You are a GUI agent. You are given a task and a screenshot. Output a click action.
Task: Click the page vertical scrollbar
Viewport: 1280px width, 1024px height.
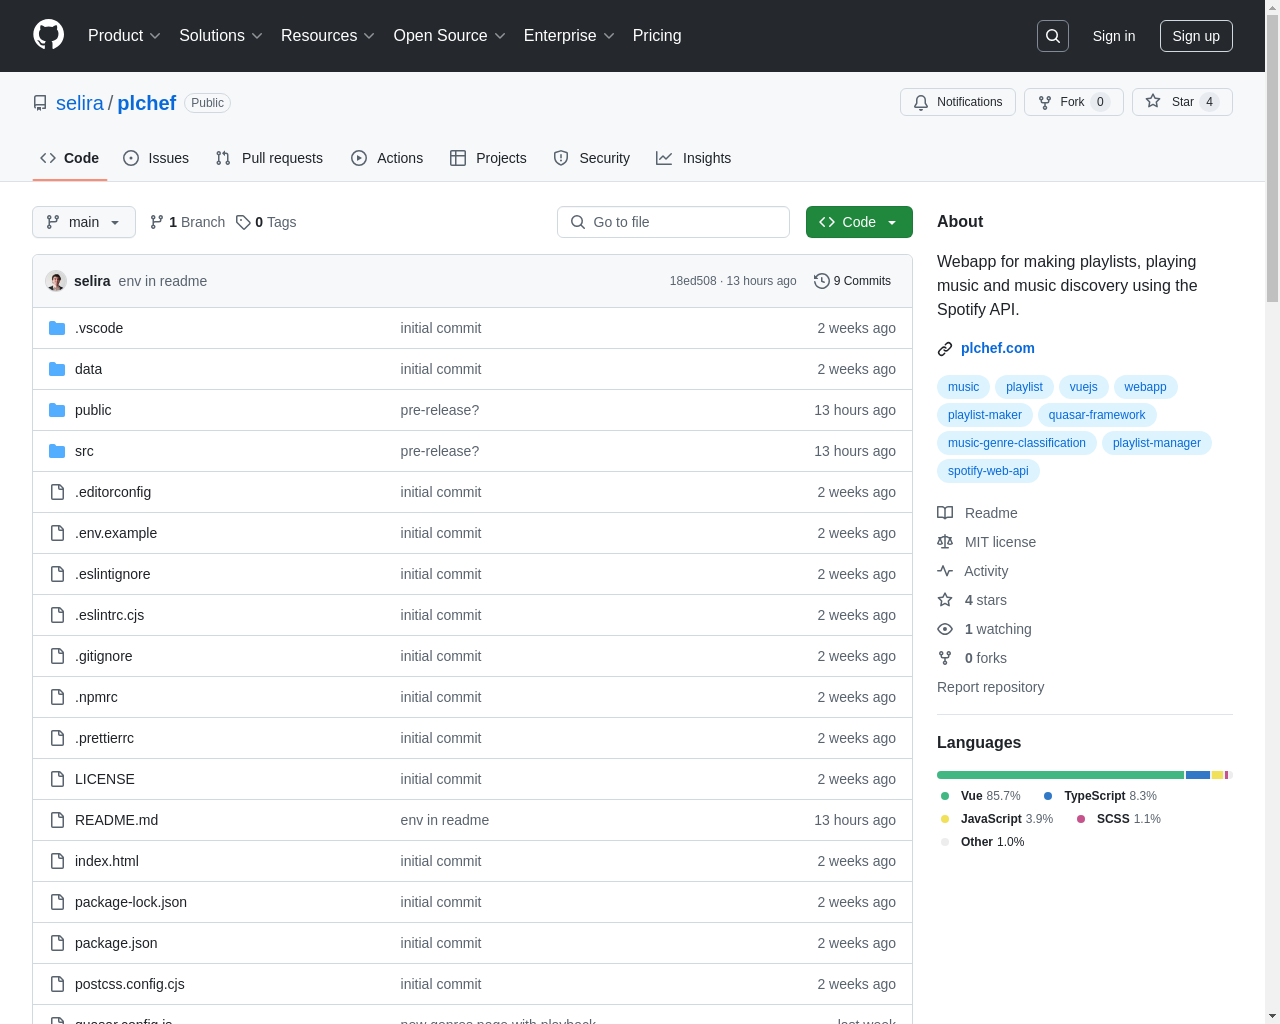pyautogui.click(x=1272, y=512)
